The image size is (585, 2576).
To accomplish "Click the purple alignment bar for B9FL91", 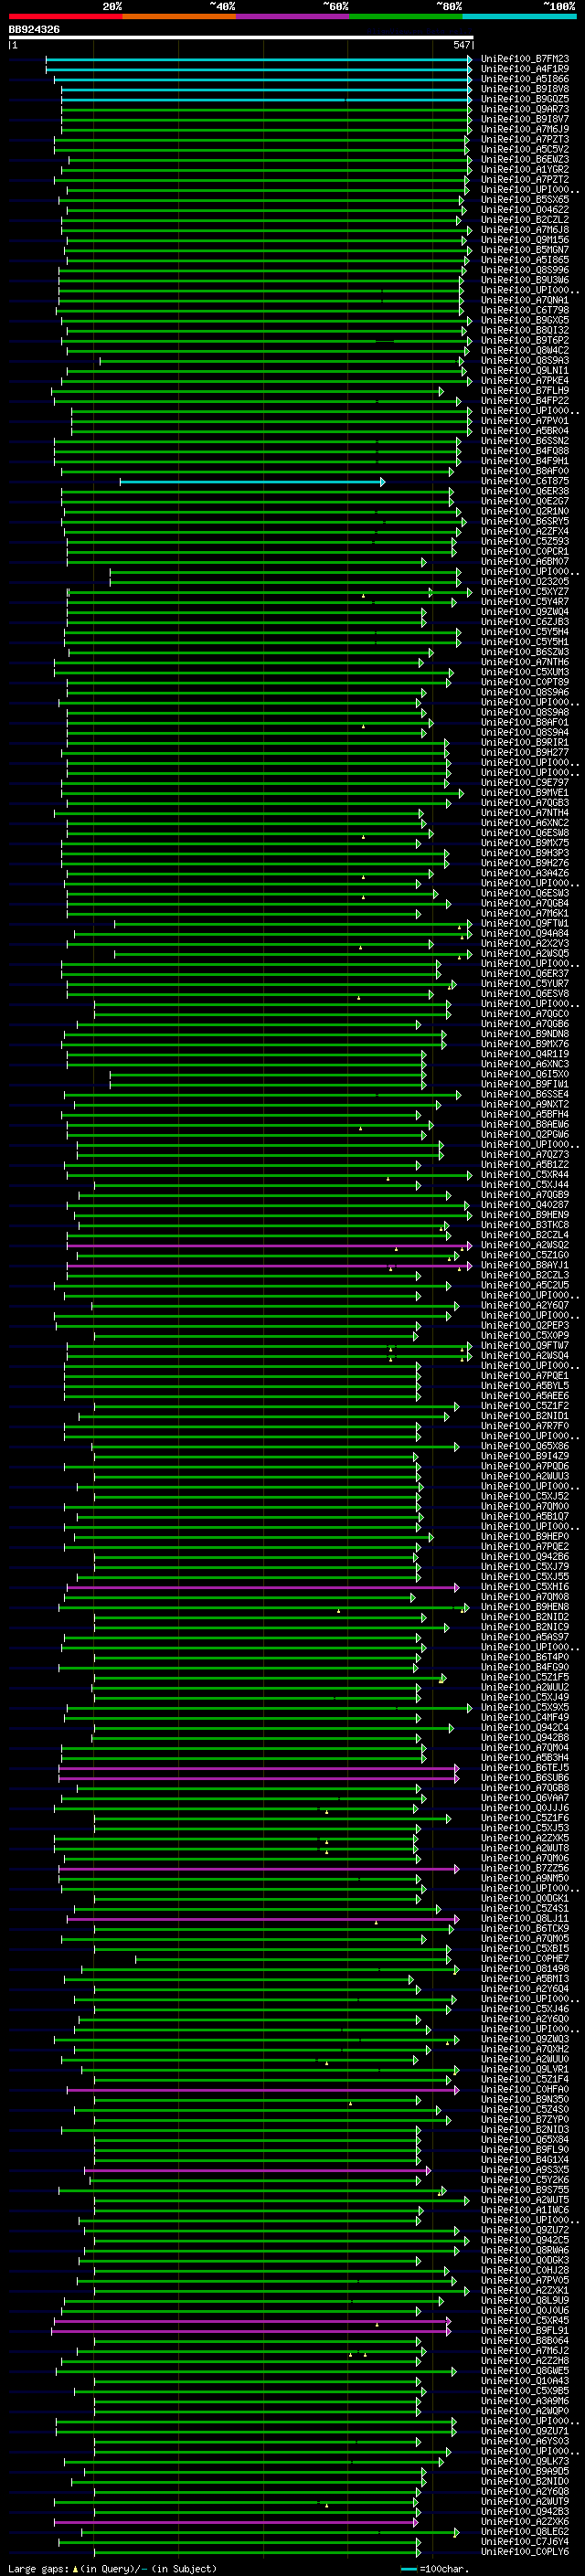I will [x=252, y=2331].
